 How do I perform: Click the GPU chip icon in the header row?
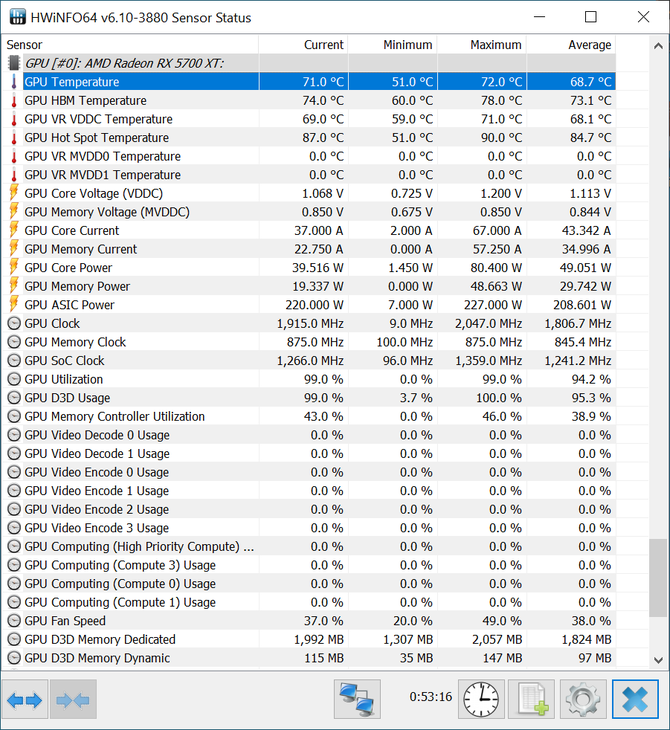click(x=14, y=63)
